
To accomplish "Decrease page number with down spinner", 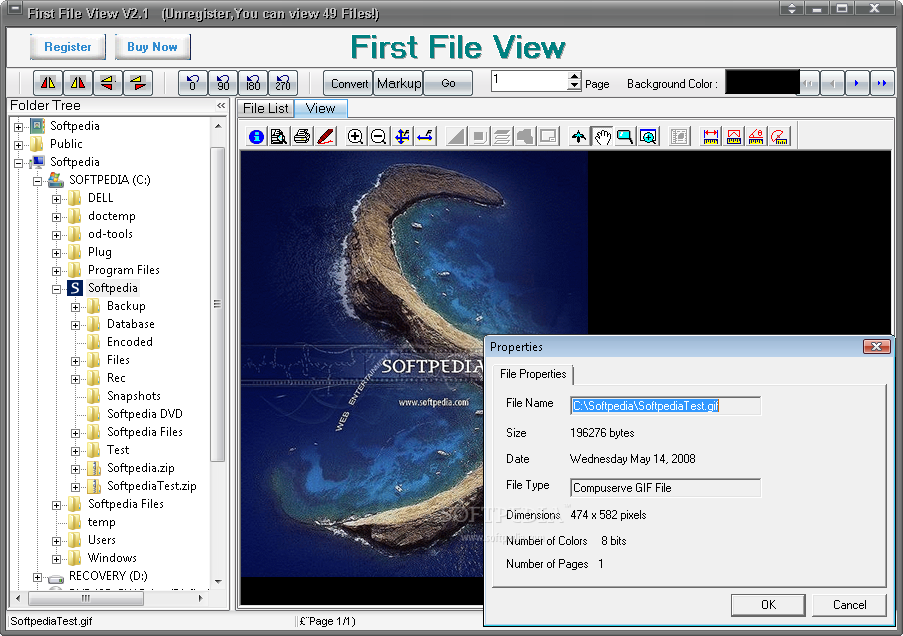I will [574, 86].
